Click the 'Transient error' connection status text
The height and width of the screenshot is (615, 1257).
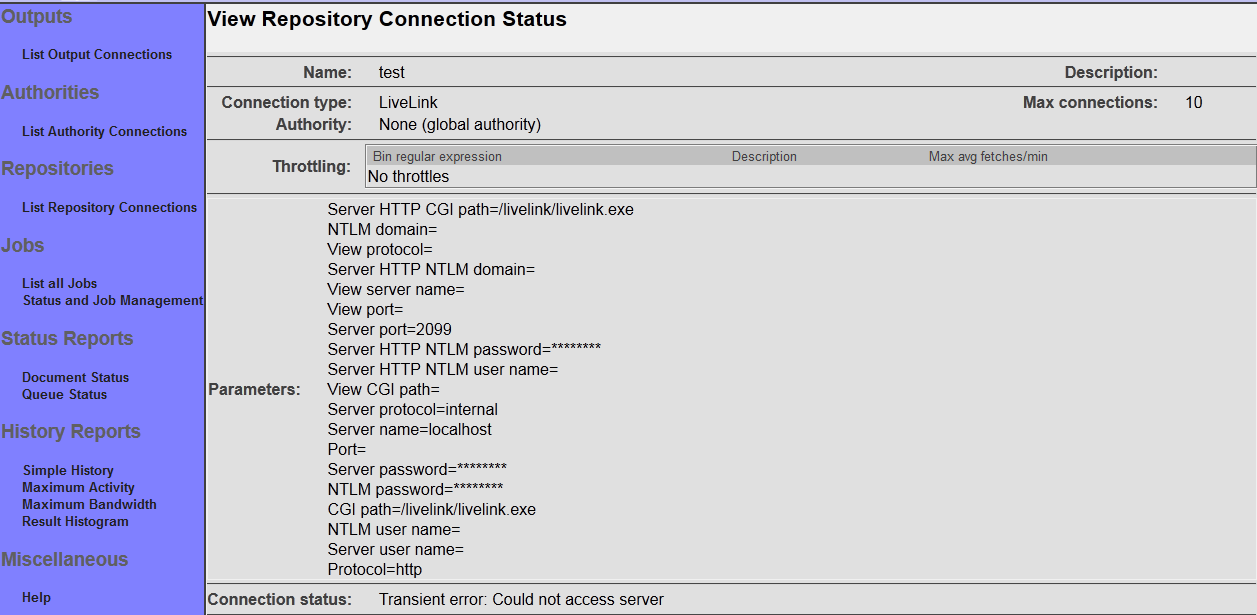click(x=521, y=600)
